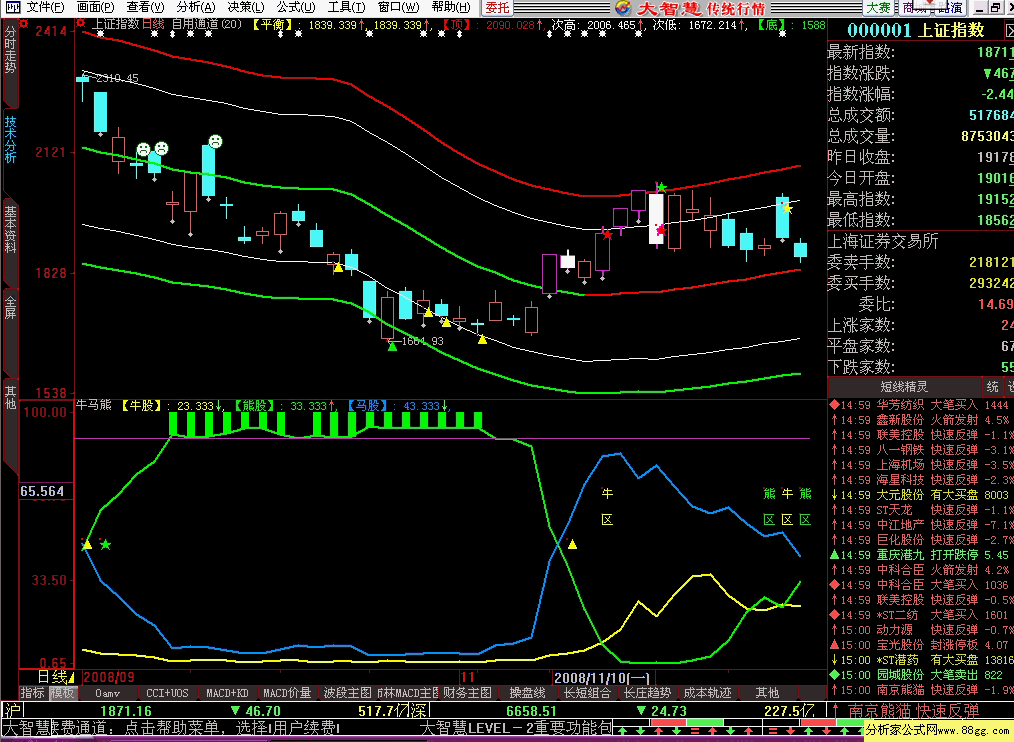Open the 决策(L) menu

point(246,7)
